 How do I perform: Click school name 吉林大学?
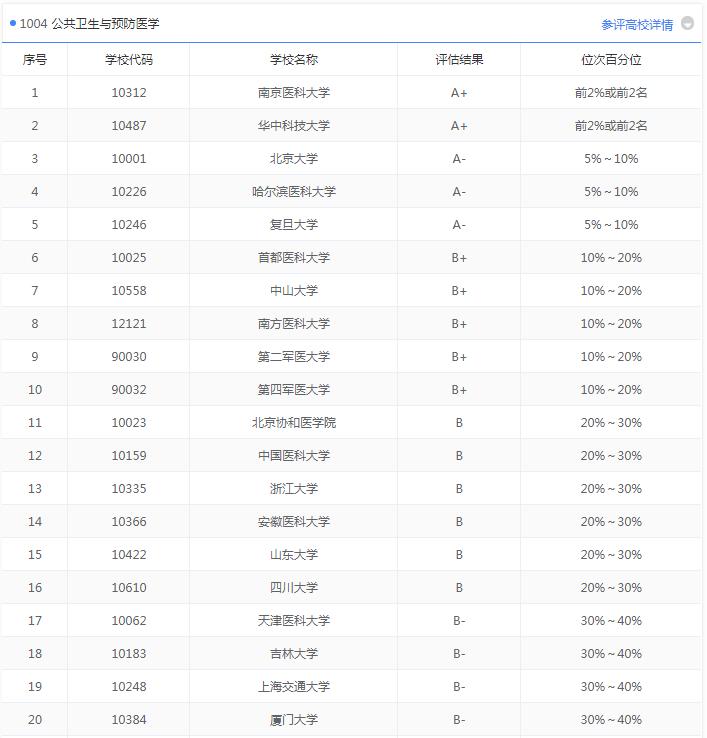(294, 653)
